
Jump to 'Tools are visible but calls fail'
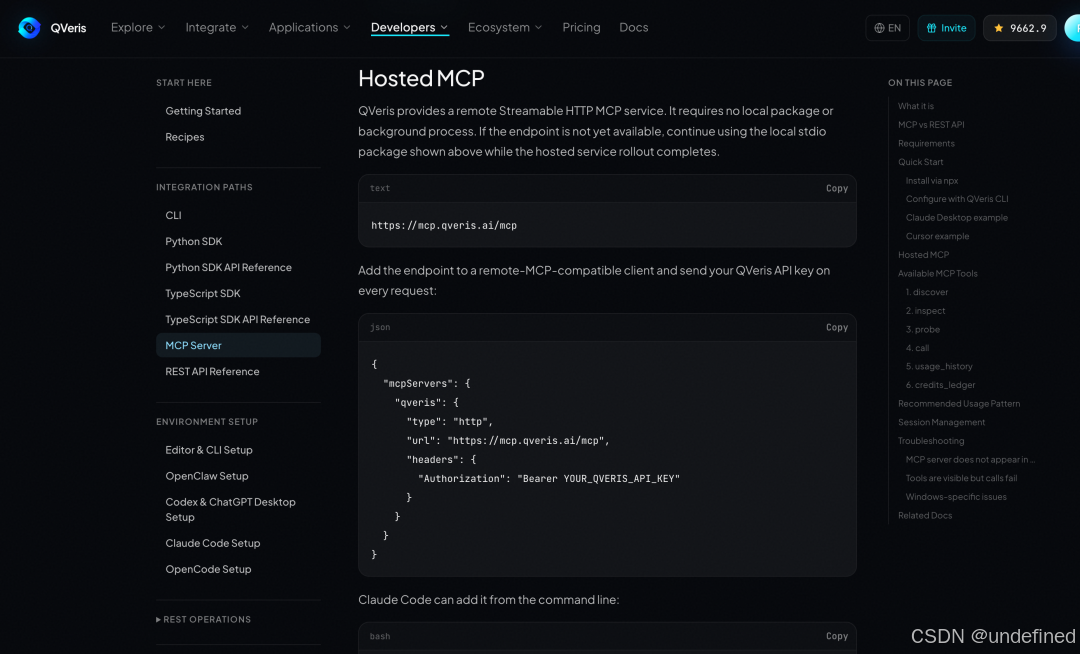(x=961, y=478)
